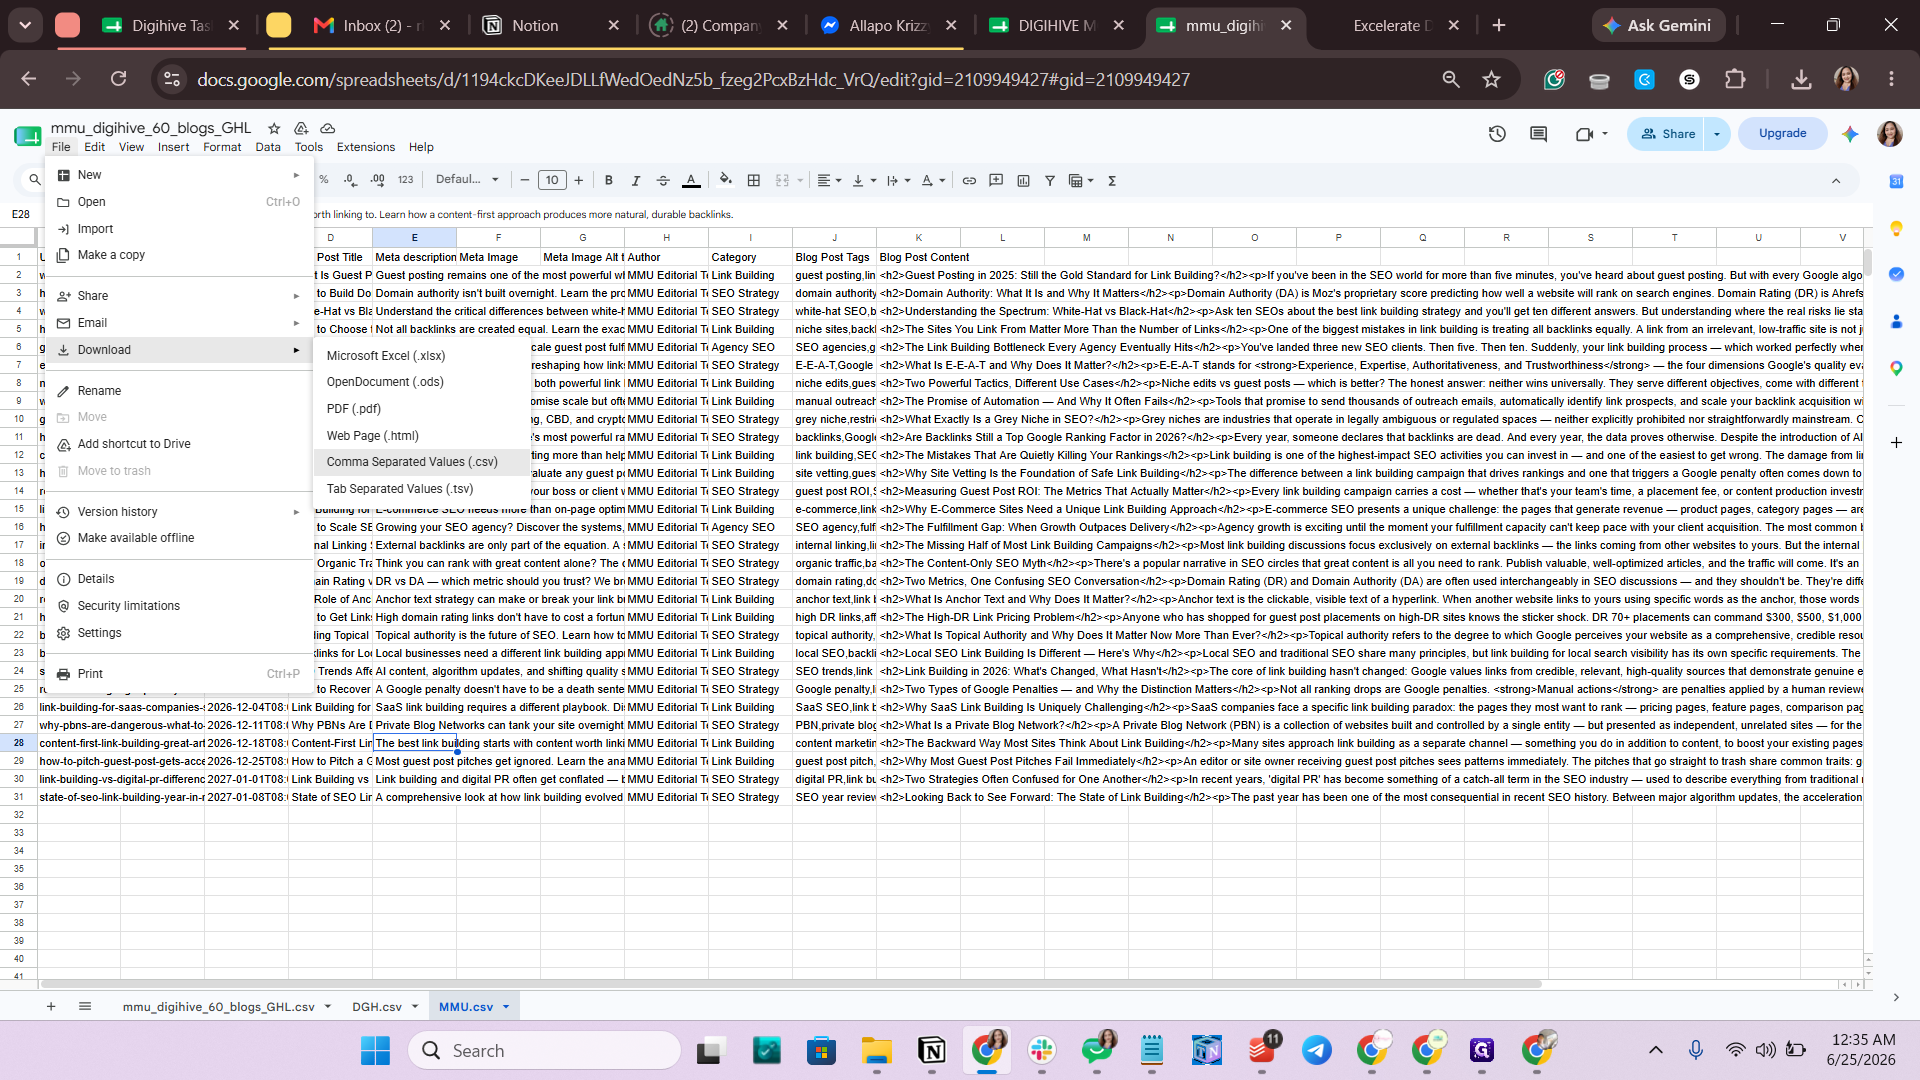Switch to DGH.csv sheet tab
Viewport: 1920px width, 1080px height.
coord(377,1007)
